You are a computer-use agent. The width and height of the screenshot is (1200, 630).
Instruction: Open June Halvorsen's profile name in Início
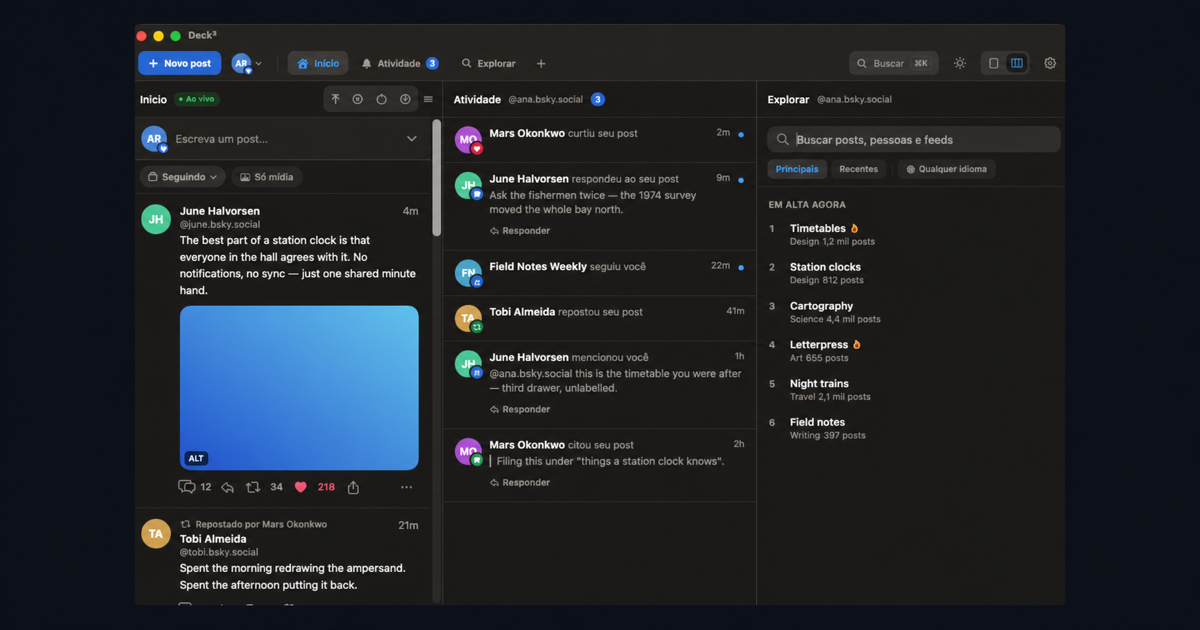[220, 211]
